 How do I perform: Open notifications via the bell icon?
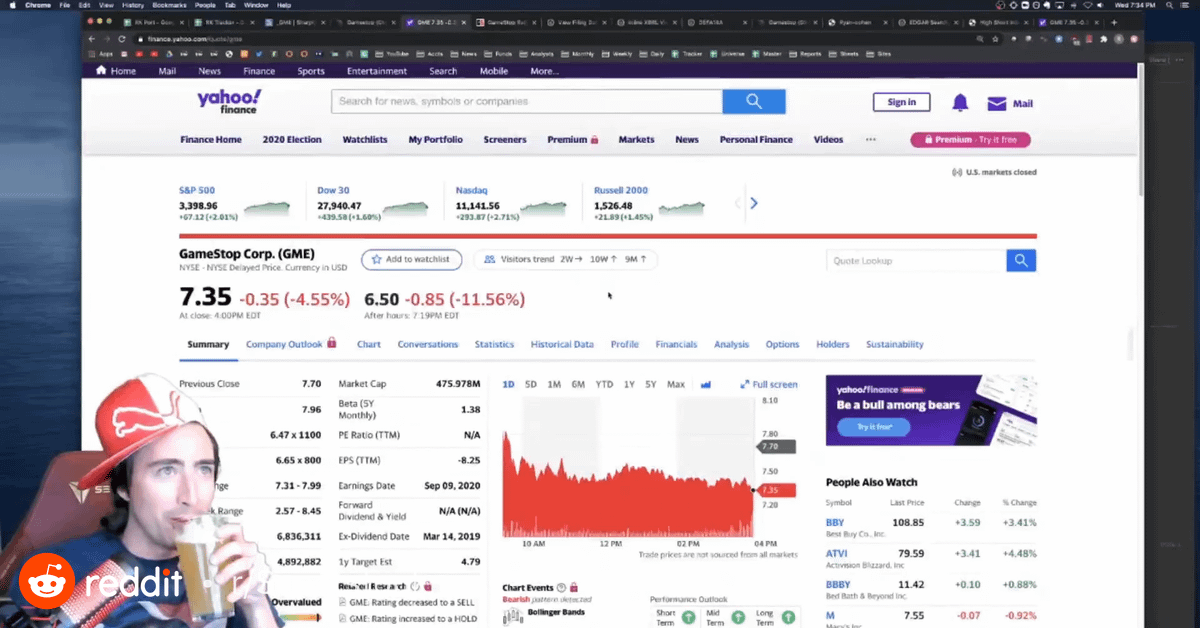click(960, 103)
